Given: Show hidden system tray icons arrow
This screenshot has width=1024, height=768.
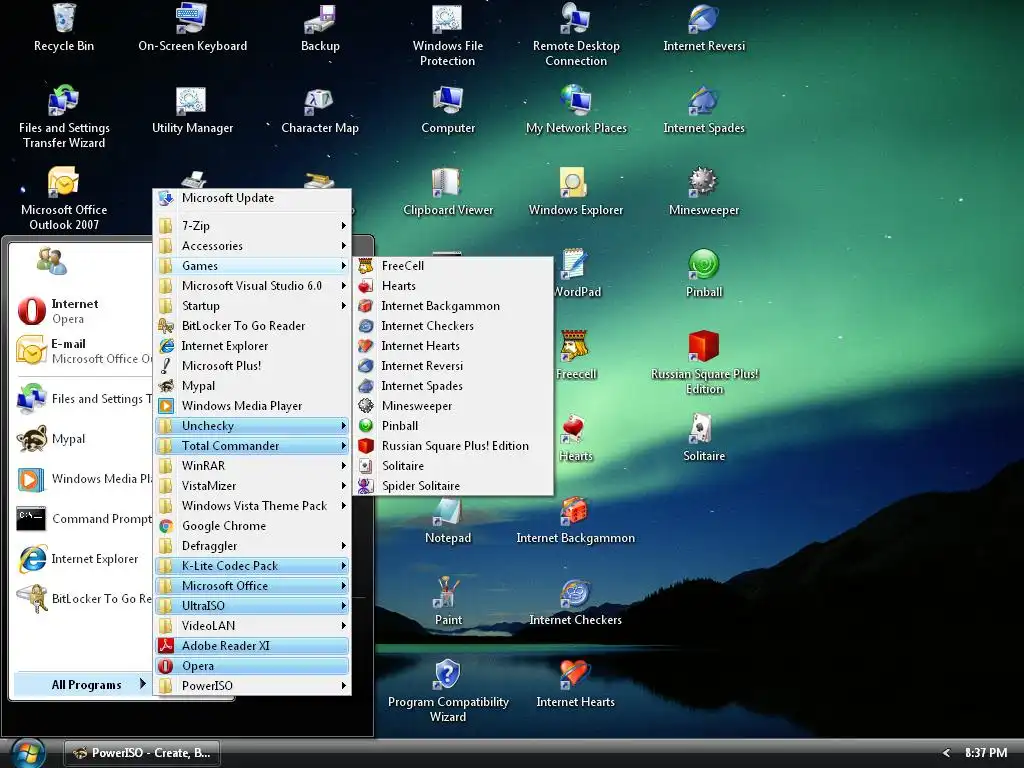Looking at the screenshot, I should click(946, 753).
